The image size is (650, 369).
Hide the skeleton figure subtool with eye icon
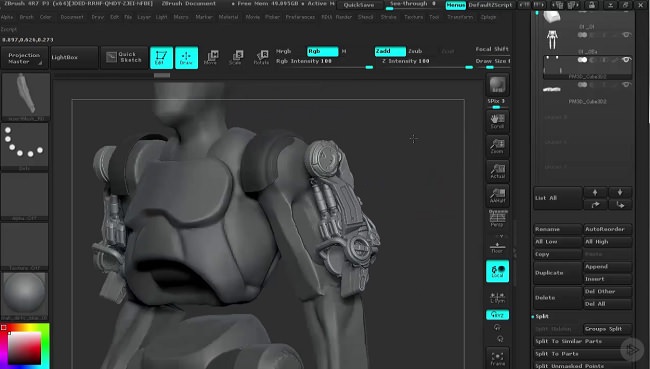(x=626, y=35)
